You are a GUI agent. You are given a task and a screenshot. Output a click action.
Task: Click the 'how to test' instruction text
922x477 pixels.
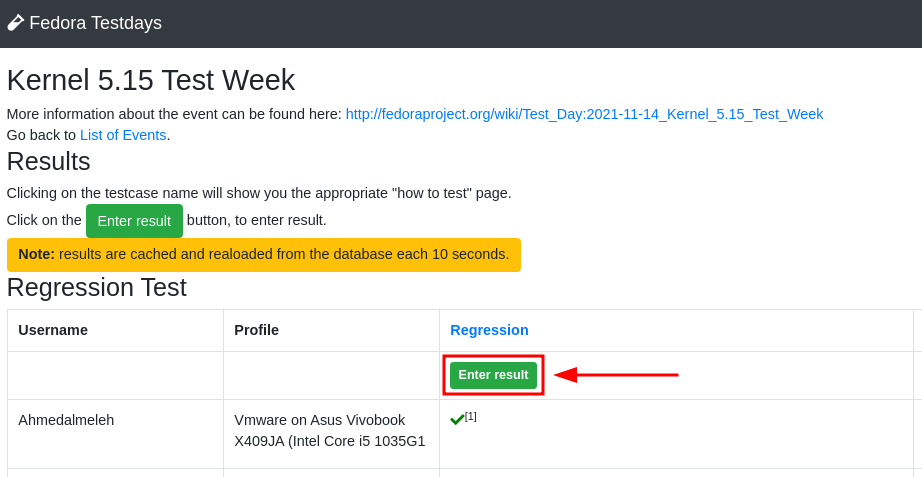point(259,193)
